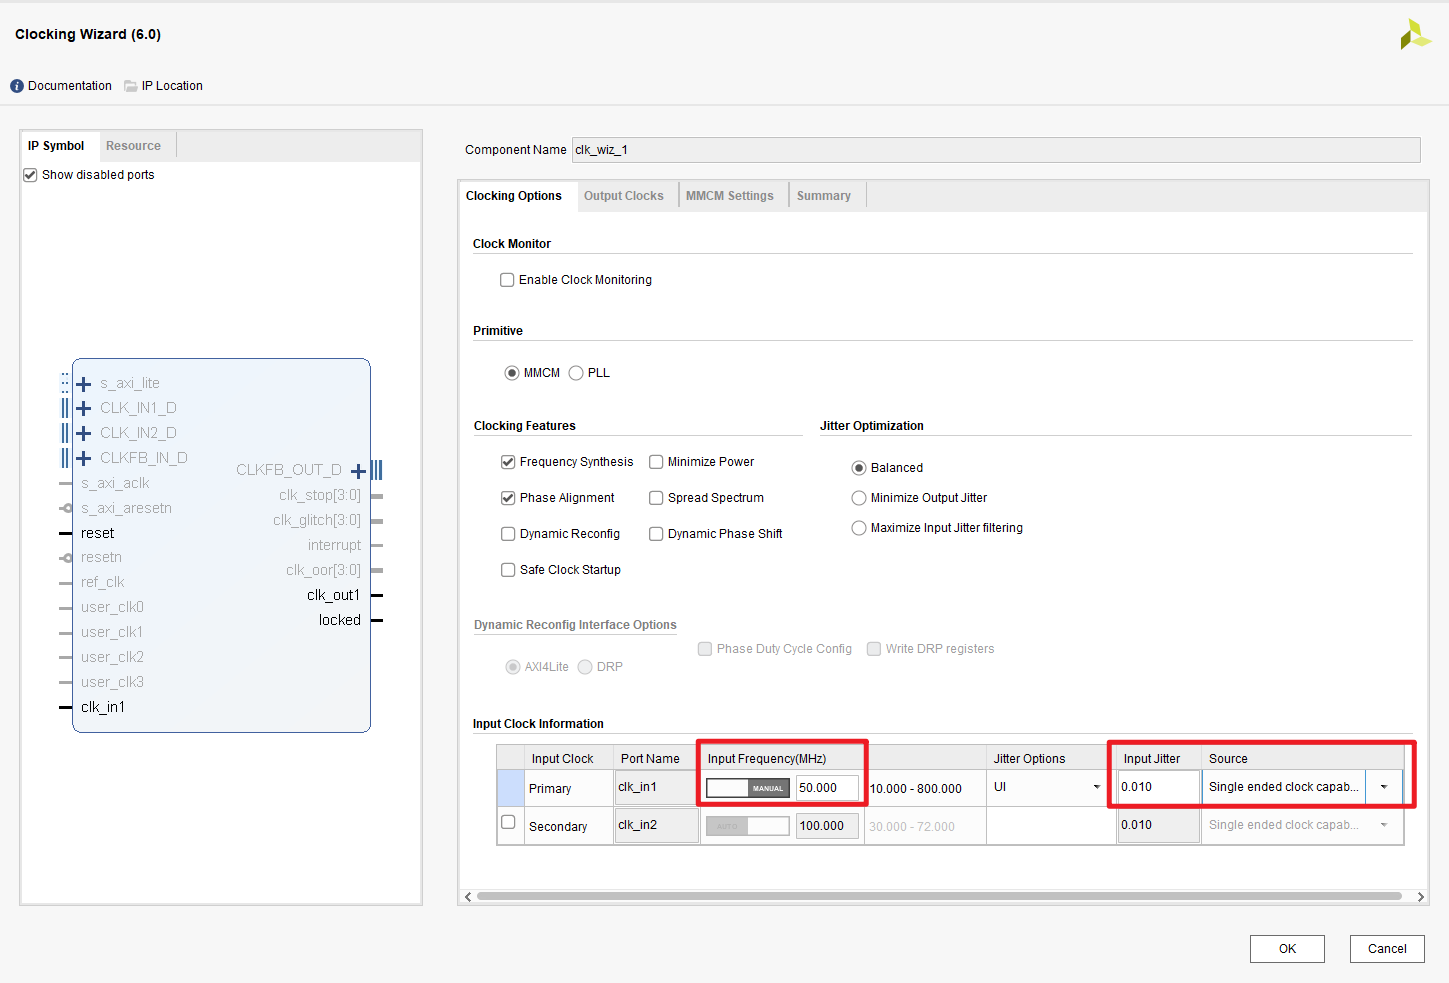The height and width of the screenshot is (983, 1449).
Task: Check Minimize Power option
Action: coord(656,462)
